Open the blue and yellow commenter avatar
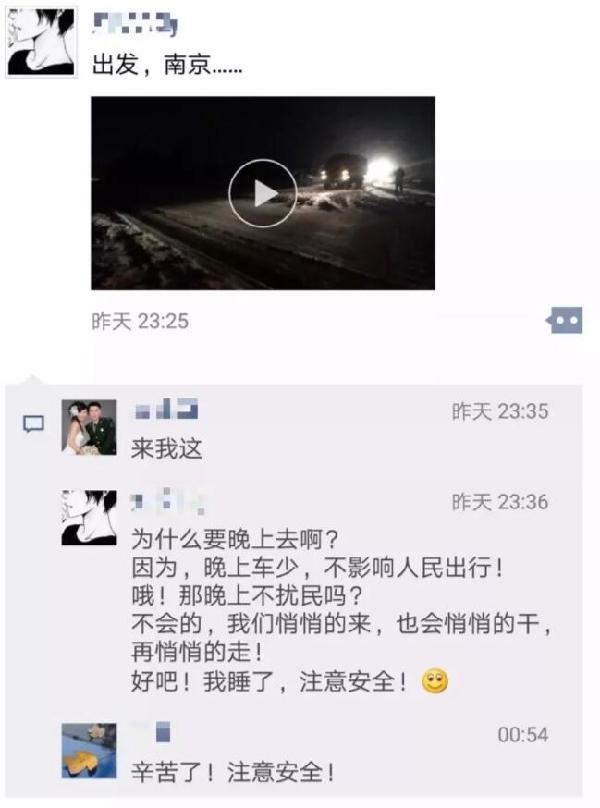 tap(89, 750)
